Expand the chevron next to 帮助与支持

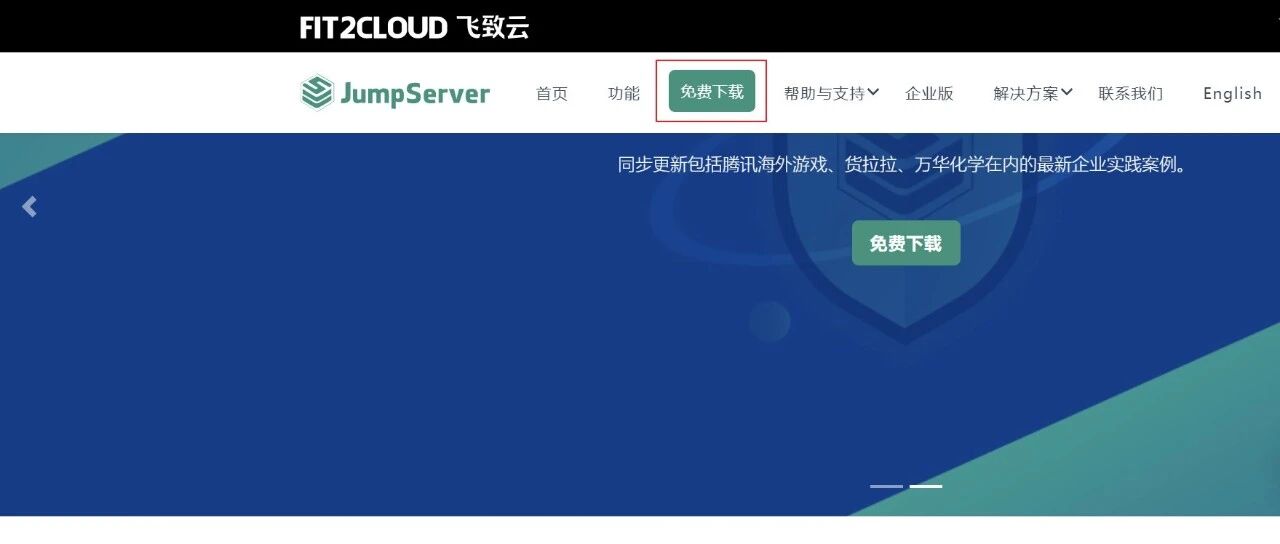click(x=873, y=92)
